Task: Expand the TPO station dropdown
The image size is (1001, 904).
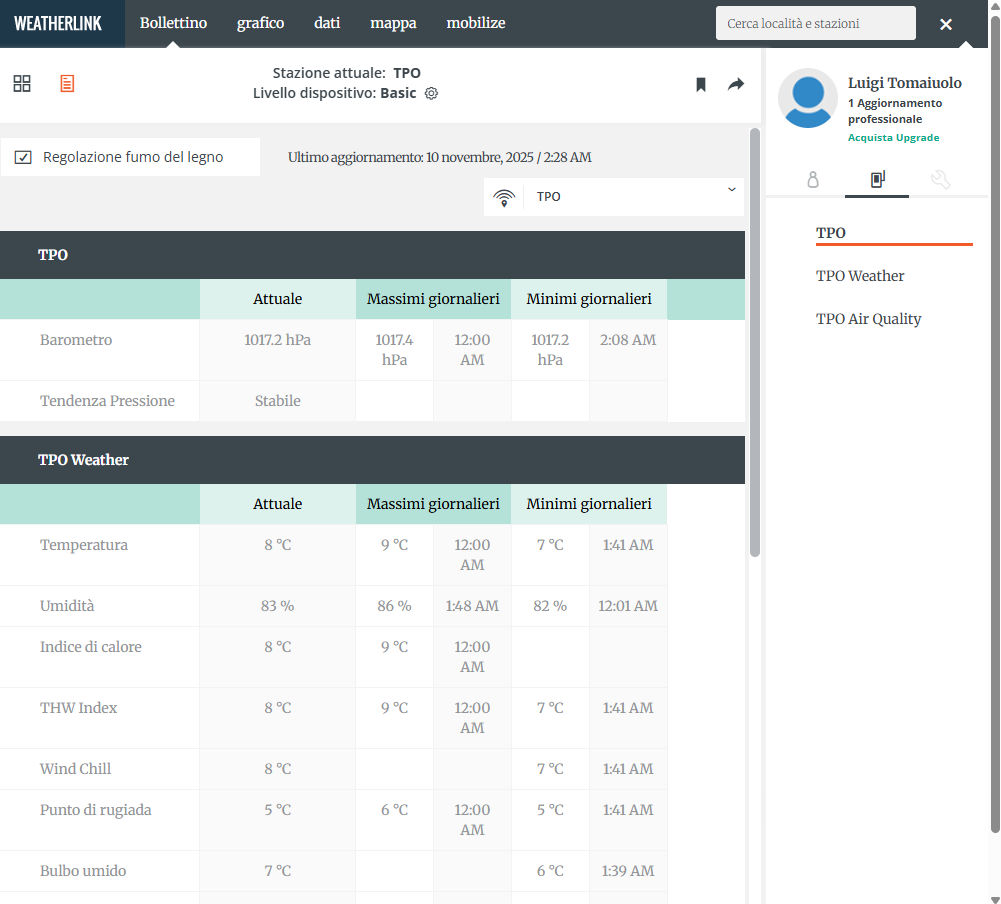Action: (614, 197)
